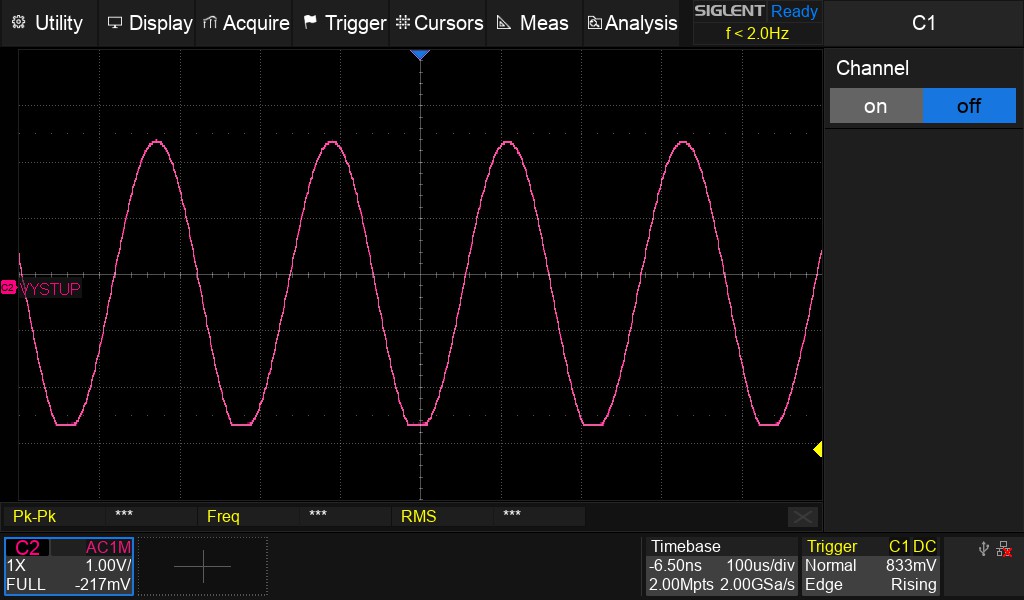The width and height of the screenshot is (1024, 600).
Task: Click the plus icon to add channel
Action: [x=202, y=566]
